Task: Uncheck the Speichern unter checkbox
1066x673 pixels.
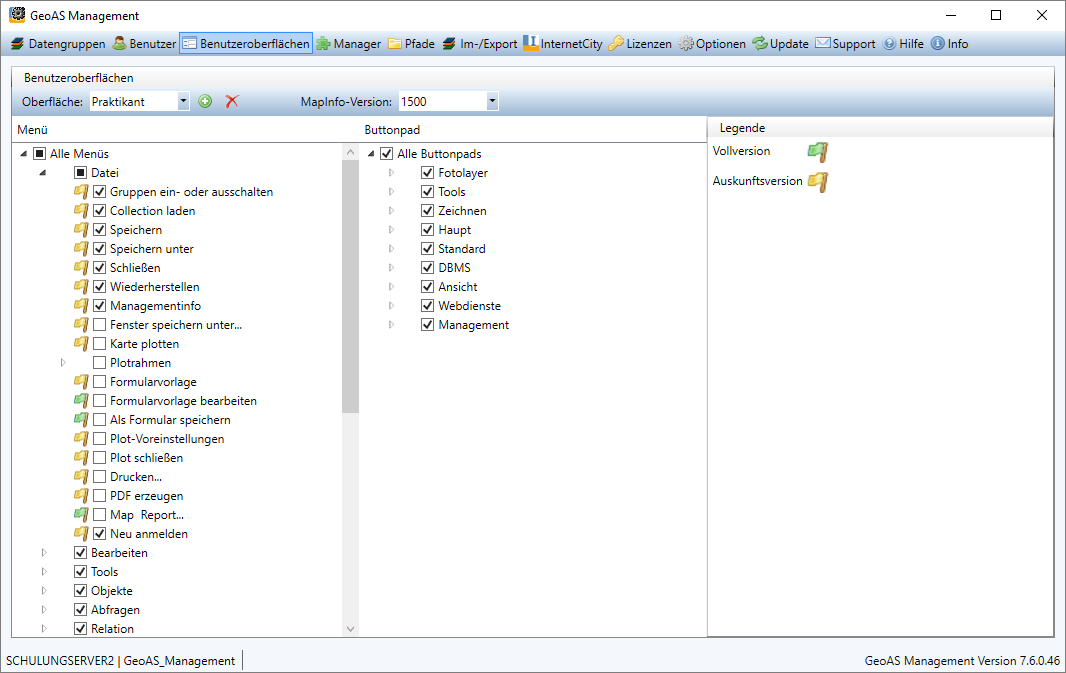Action: tap(100, 249)
